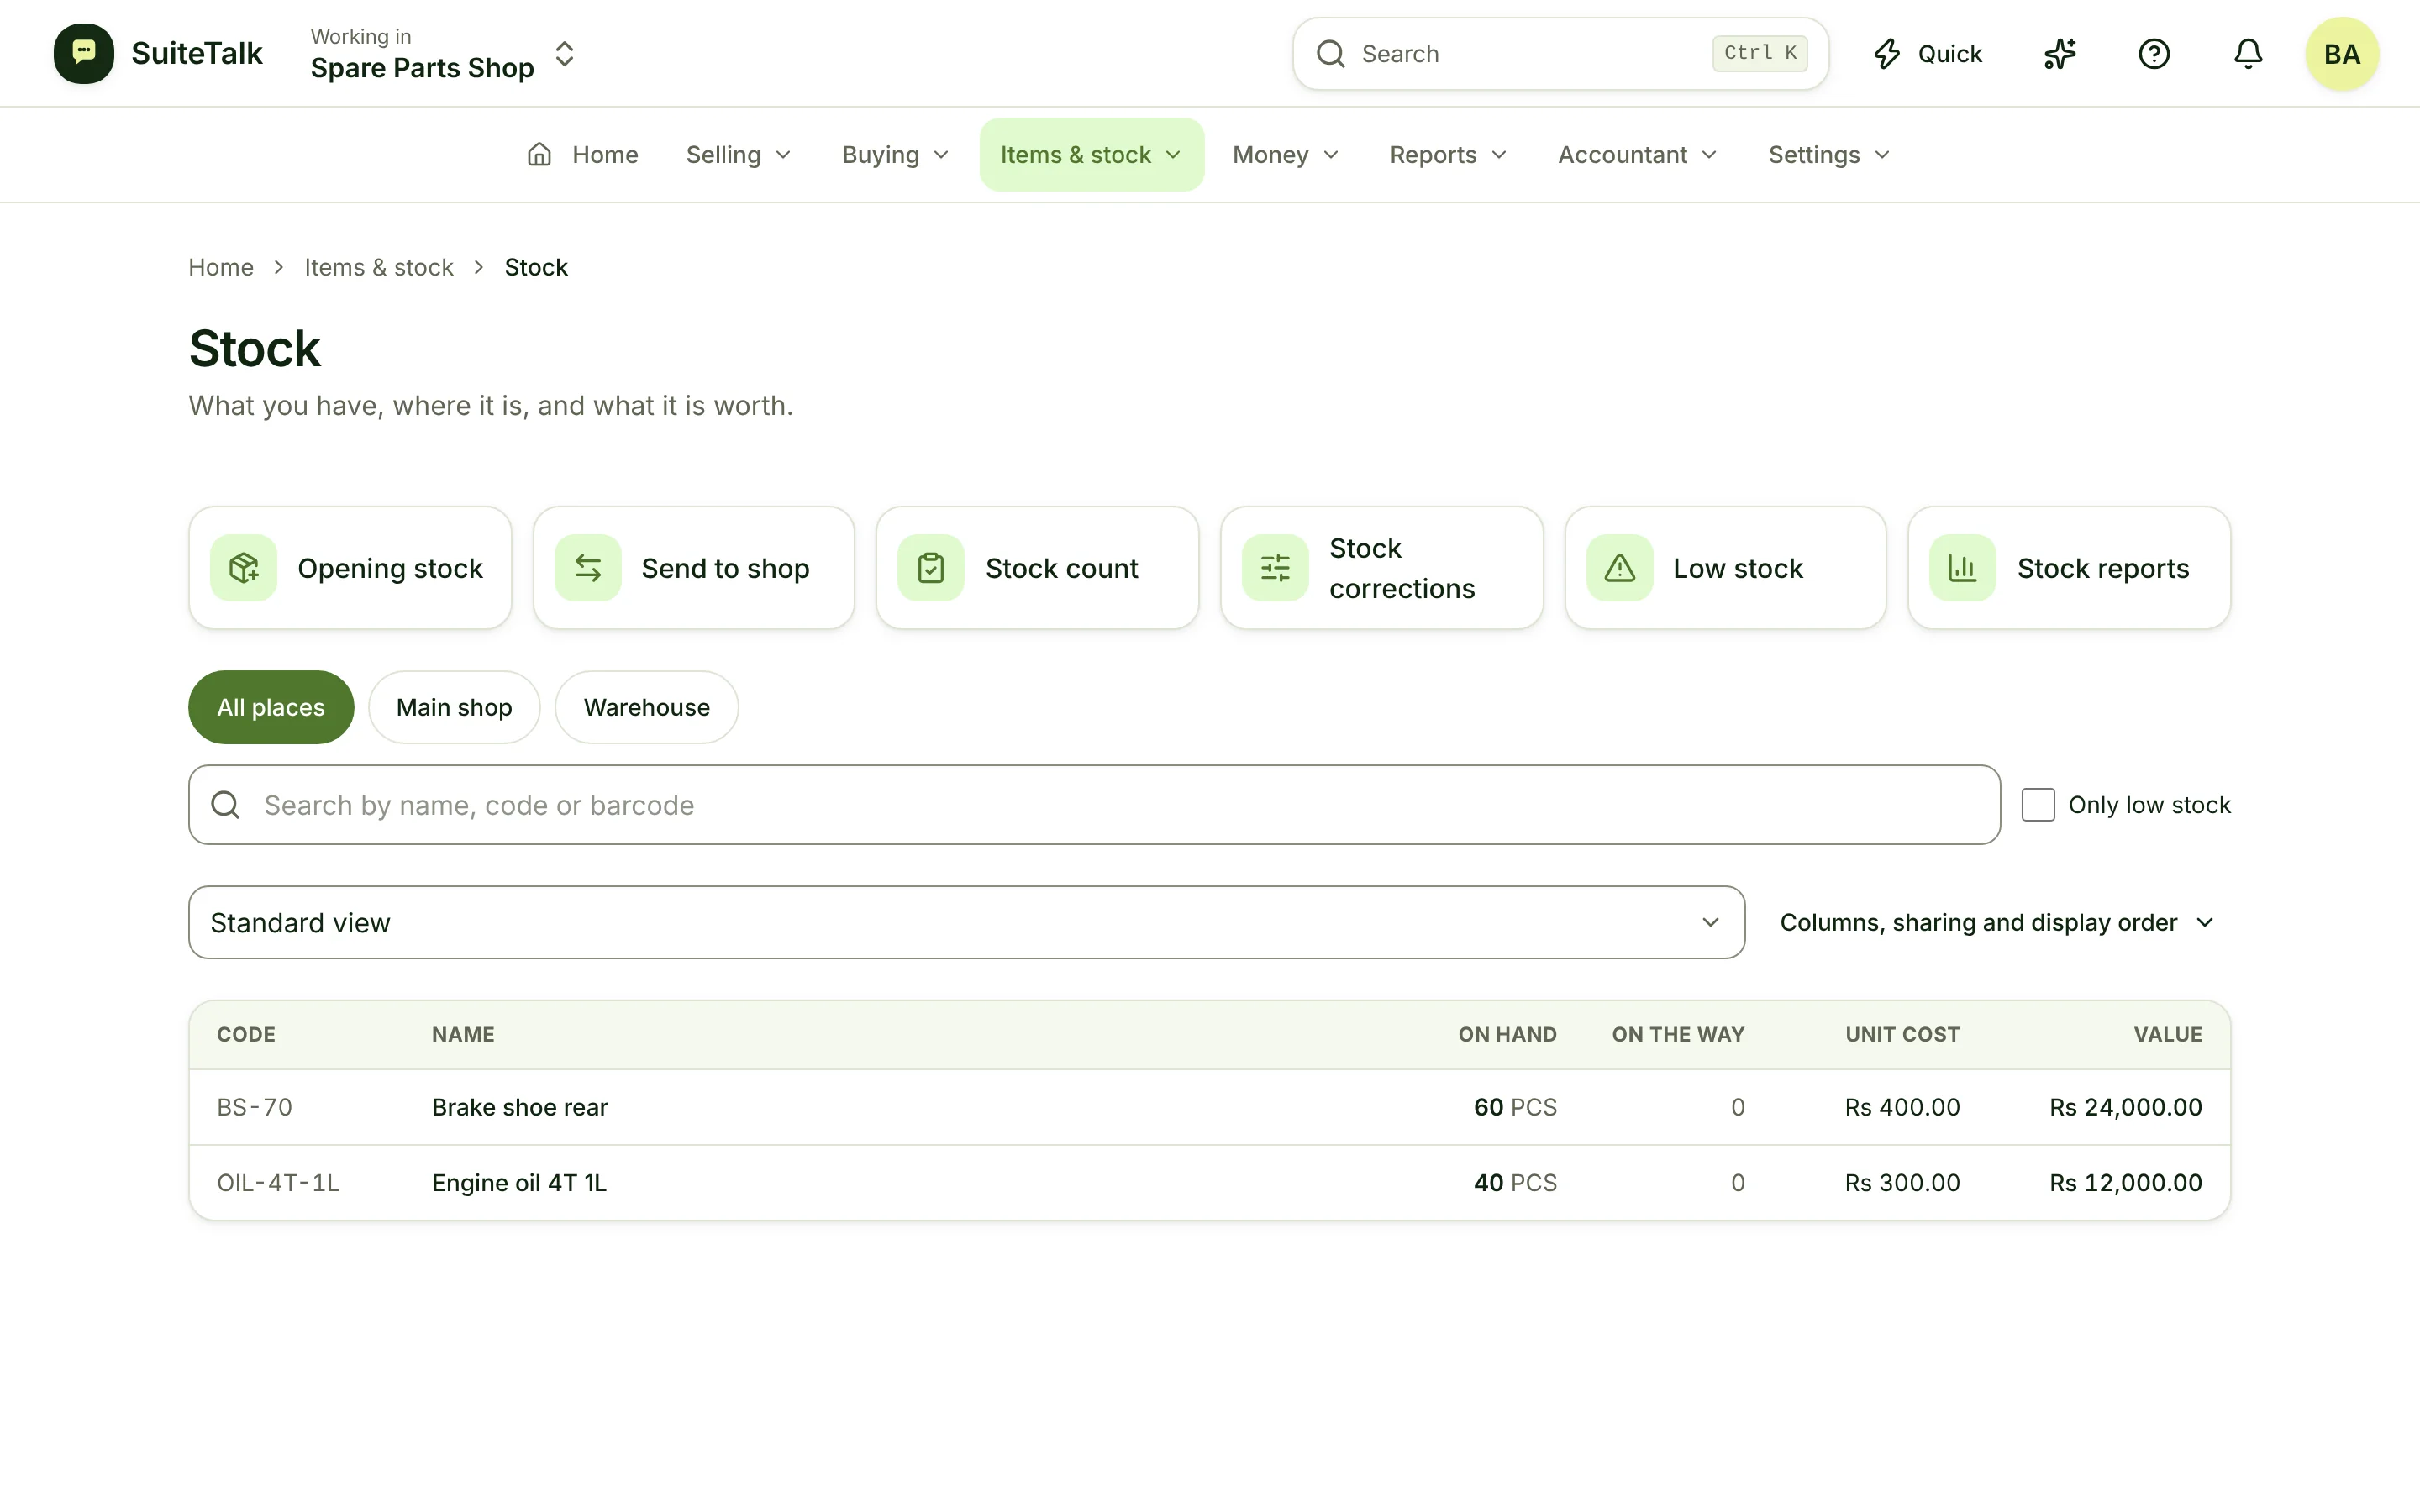Select the Main shop filter
The height and width of the screenshot is (1512, 2420).
(454, 707)
